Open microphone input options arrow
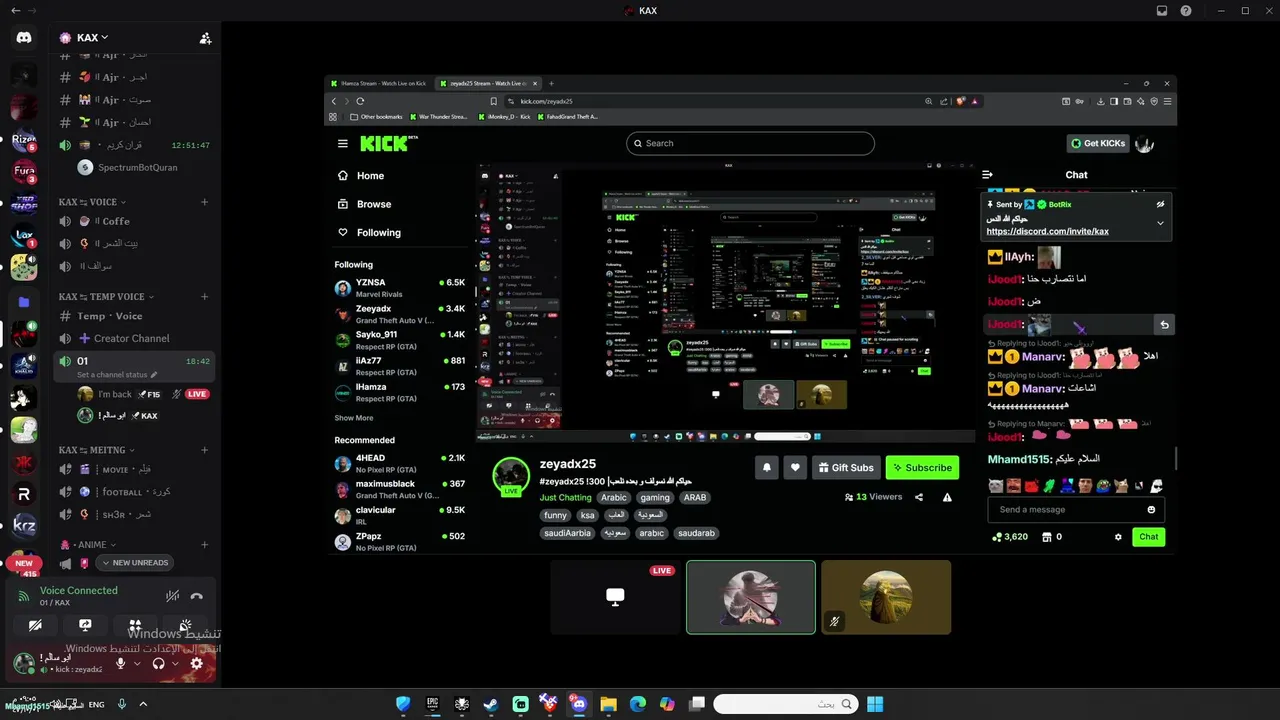The height and width of the screenshot is (720, 1280). 137,663
